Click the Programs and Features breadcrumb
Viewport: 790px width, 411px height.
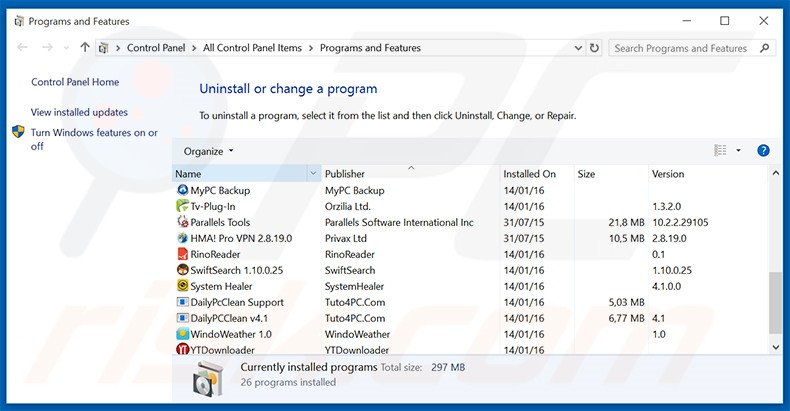coord(370,48)
